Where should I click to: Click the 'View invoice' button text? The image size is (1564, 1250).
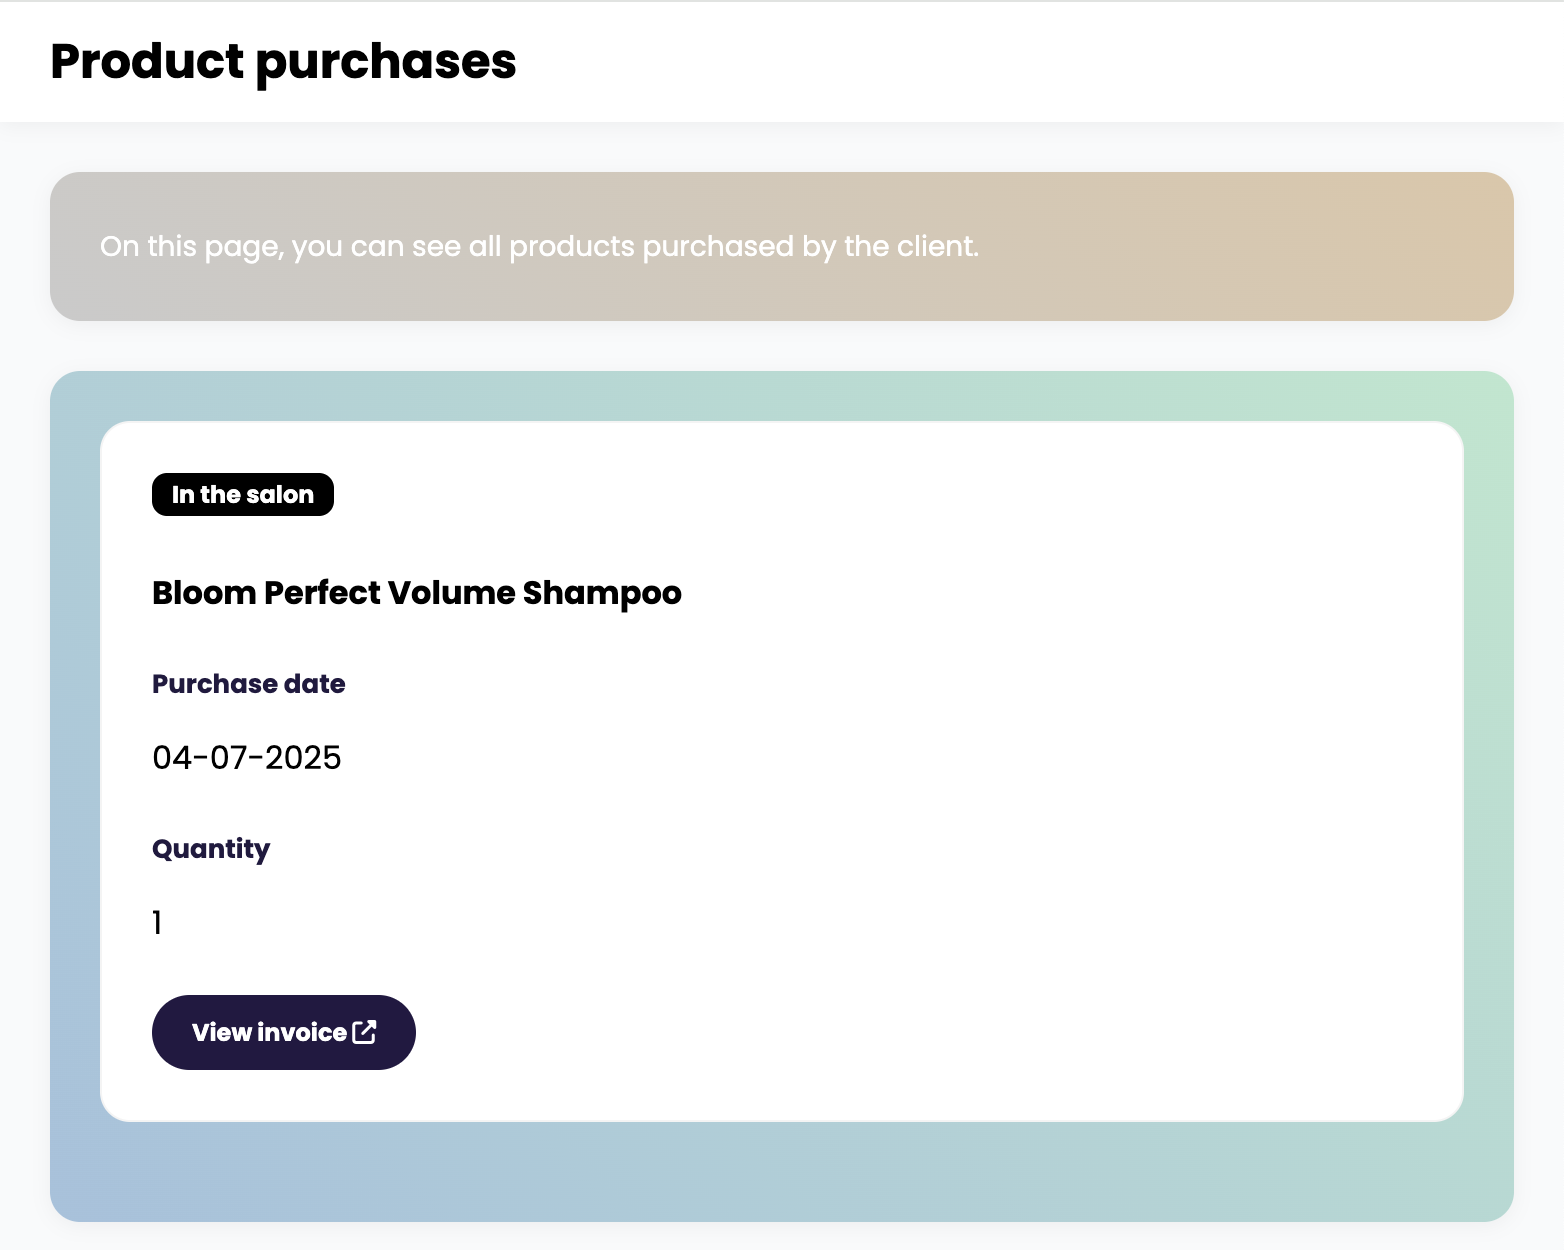pos(269,1032)
